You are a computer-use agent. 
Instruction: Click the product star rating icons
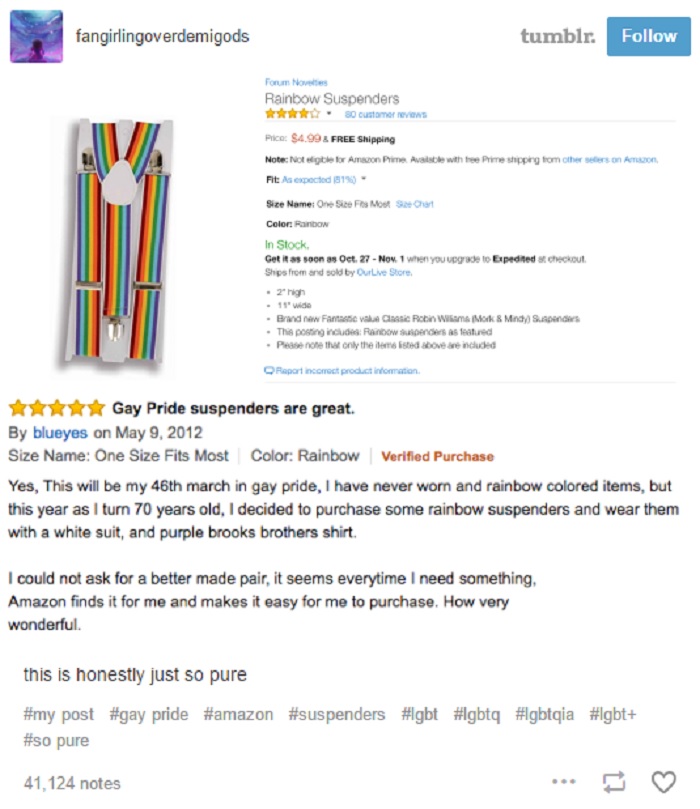point(292,114)
